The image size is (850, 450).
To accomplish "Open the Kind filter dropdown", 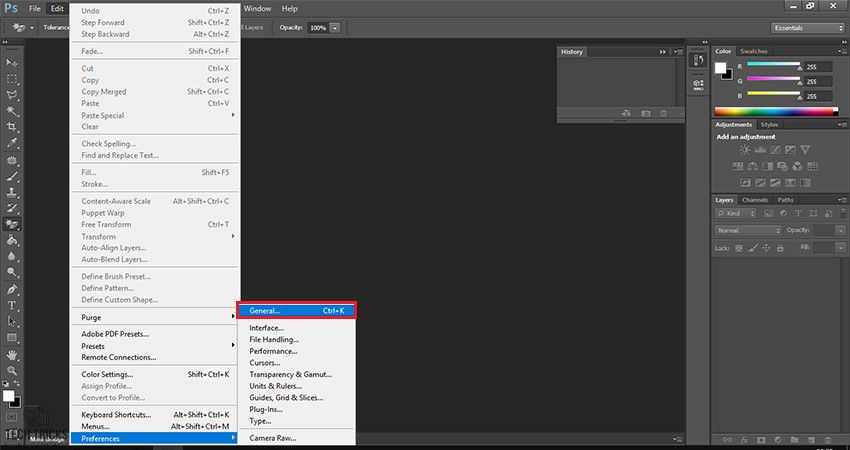I will click(735, 214).
